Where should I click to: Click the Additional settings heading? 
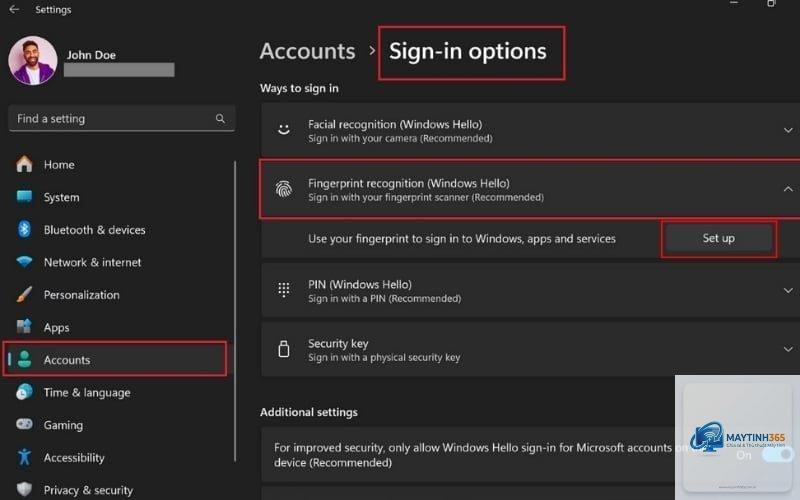click(309, 412)
